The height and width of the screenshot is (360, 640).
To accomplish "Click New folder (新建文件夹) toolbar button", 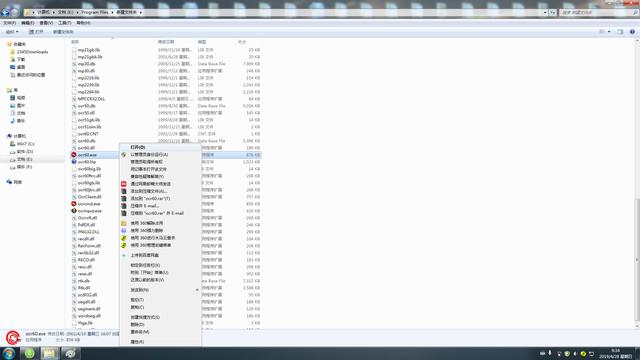I will (x=63, y=32).
